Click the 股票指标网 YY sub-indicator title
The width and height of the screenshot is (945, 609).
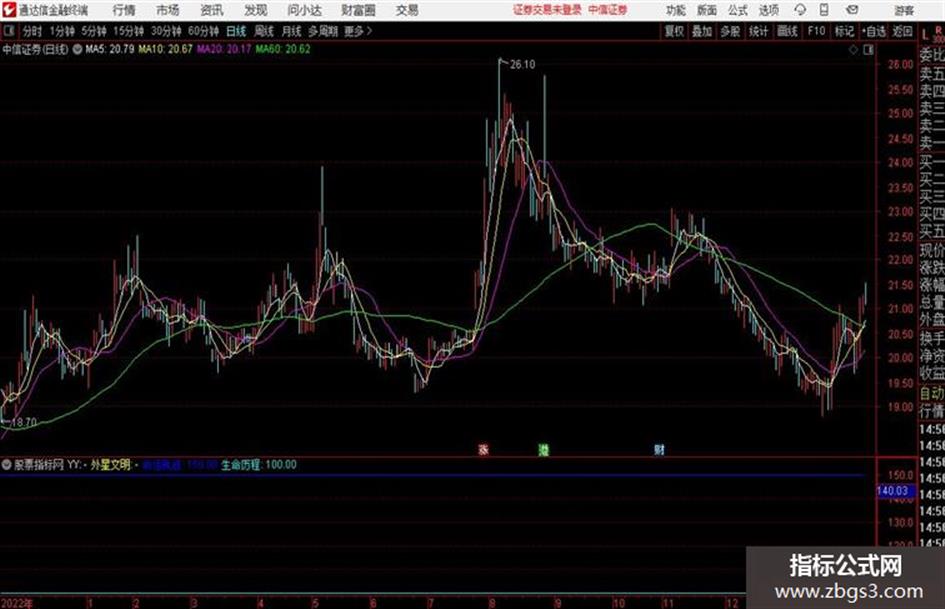48,465
